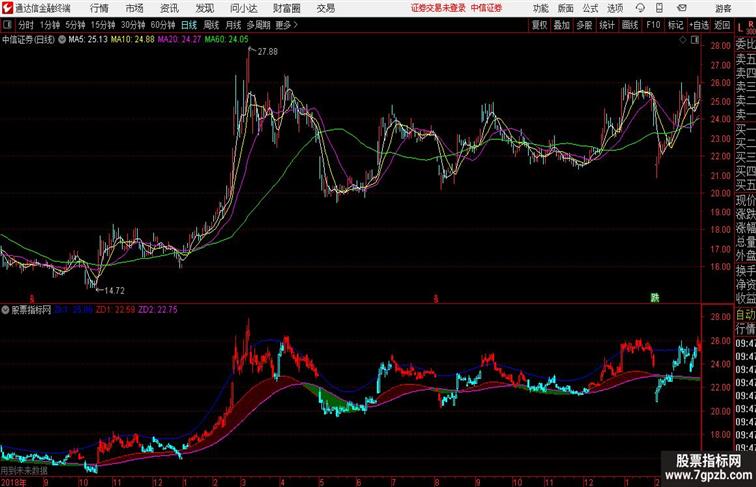This screenshot has width=756, height=487.
Task: Open the 股票指标网 indicator round icon
Action: click(x=5, y=310)
